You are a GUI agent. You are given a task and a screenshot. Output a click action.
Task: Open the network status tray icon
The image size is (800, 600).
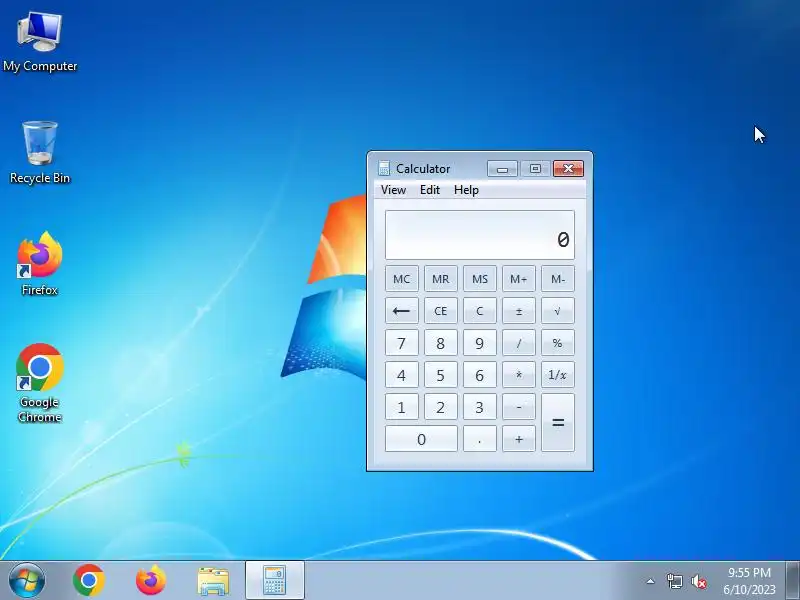point(674,581)
